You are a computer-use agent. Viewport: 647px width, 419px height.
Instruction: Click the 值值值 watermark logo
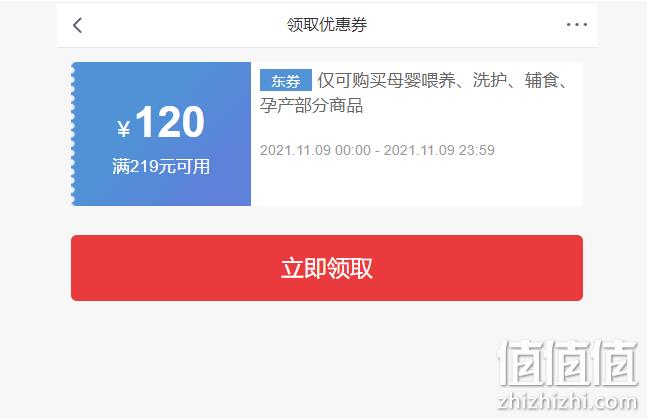[568, 363]
